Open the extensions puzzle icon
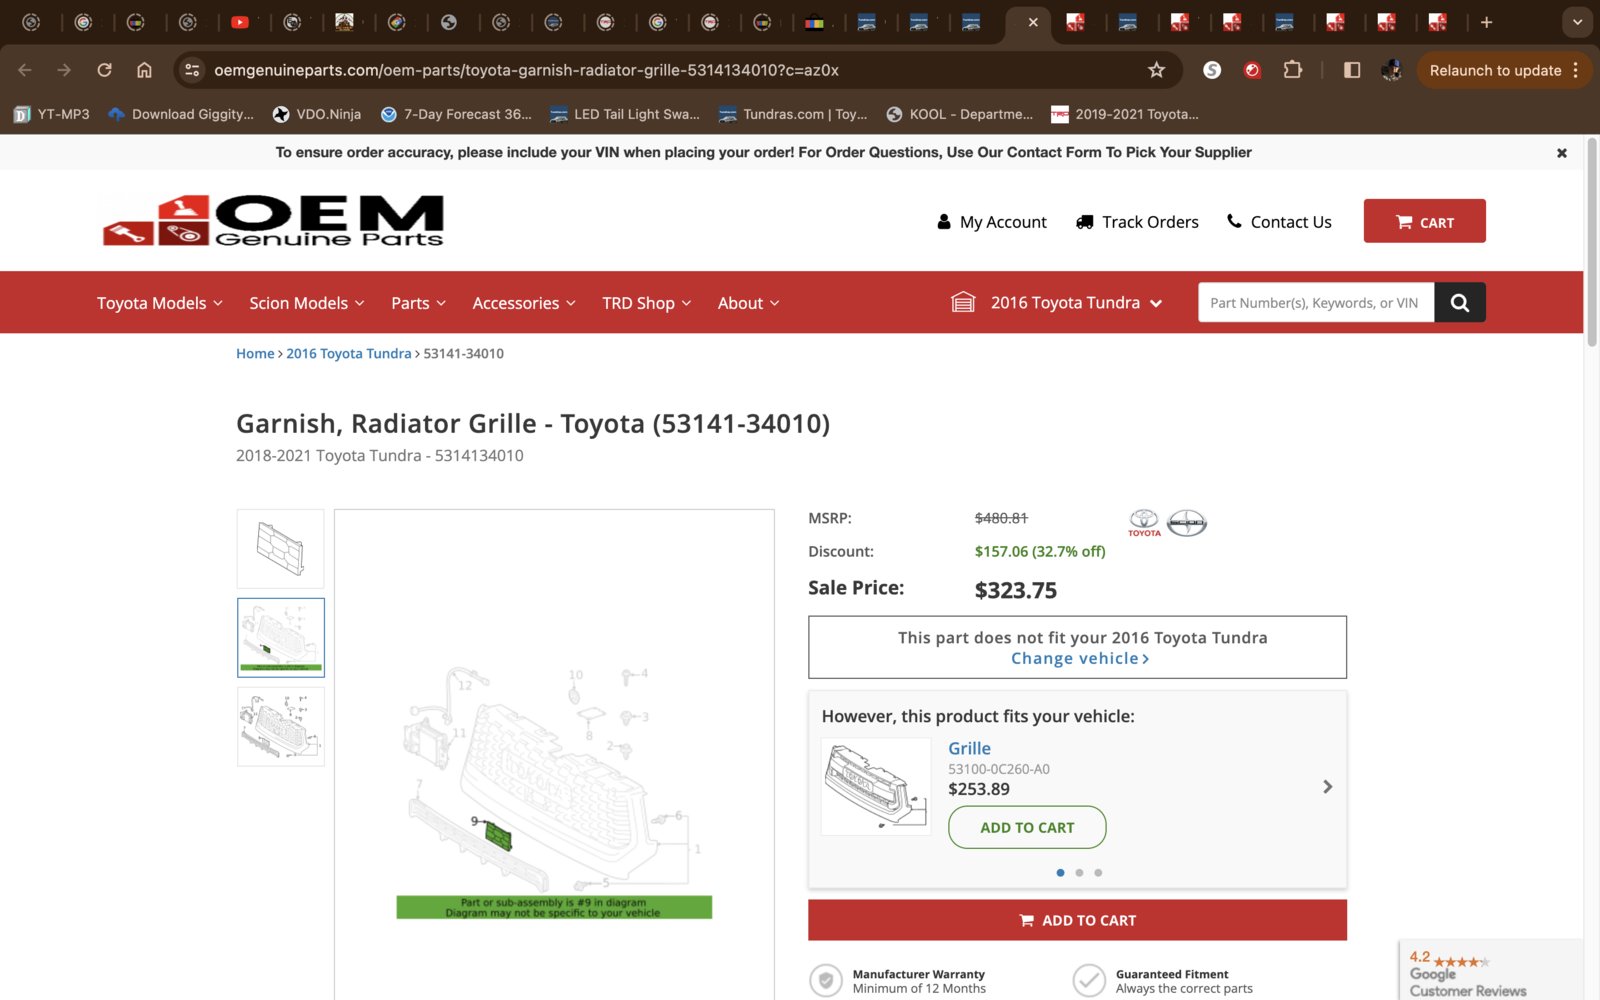1600x1000 pixels. pyautogui.click(x=1292, y=70)
